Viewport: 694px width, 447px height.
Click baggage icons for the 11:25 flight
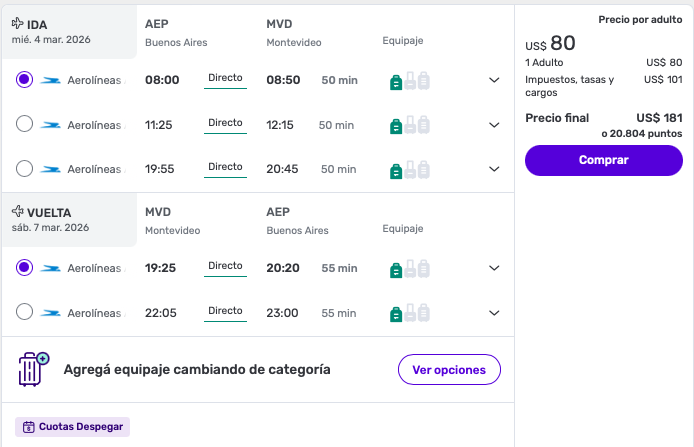tap(409, 125)
